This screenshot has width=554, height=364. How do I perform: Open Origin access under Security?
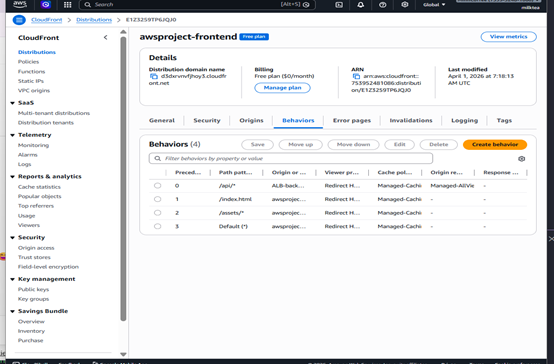[x=36, y=248]
